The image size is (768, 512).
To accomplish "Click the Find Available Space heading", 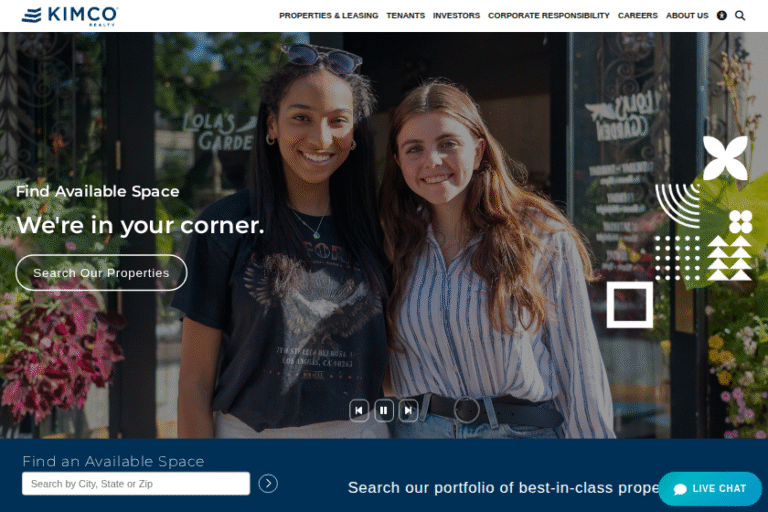I will coord(97,191).
